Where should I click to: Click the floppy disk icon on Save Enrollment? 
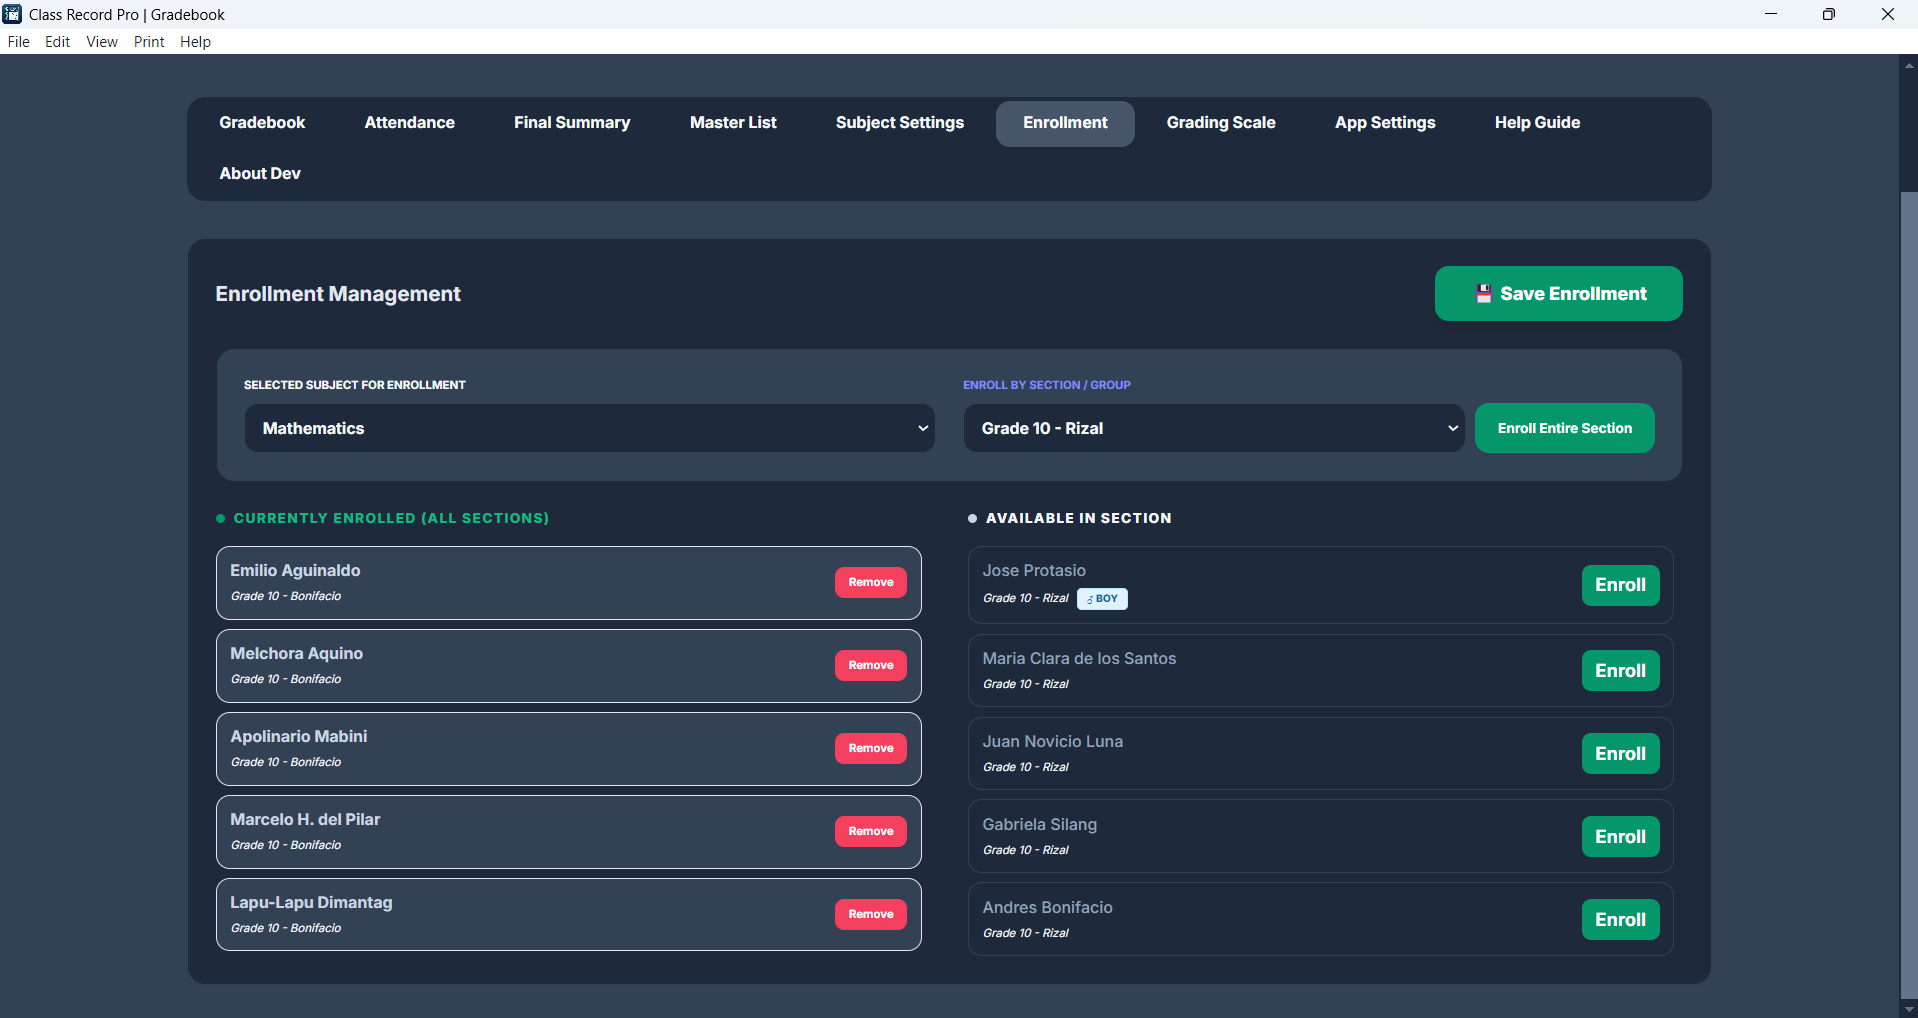point(1484,294)
